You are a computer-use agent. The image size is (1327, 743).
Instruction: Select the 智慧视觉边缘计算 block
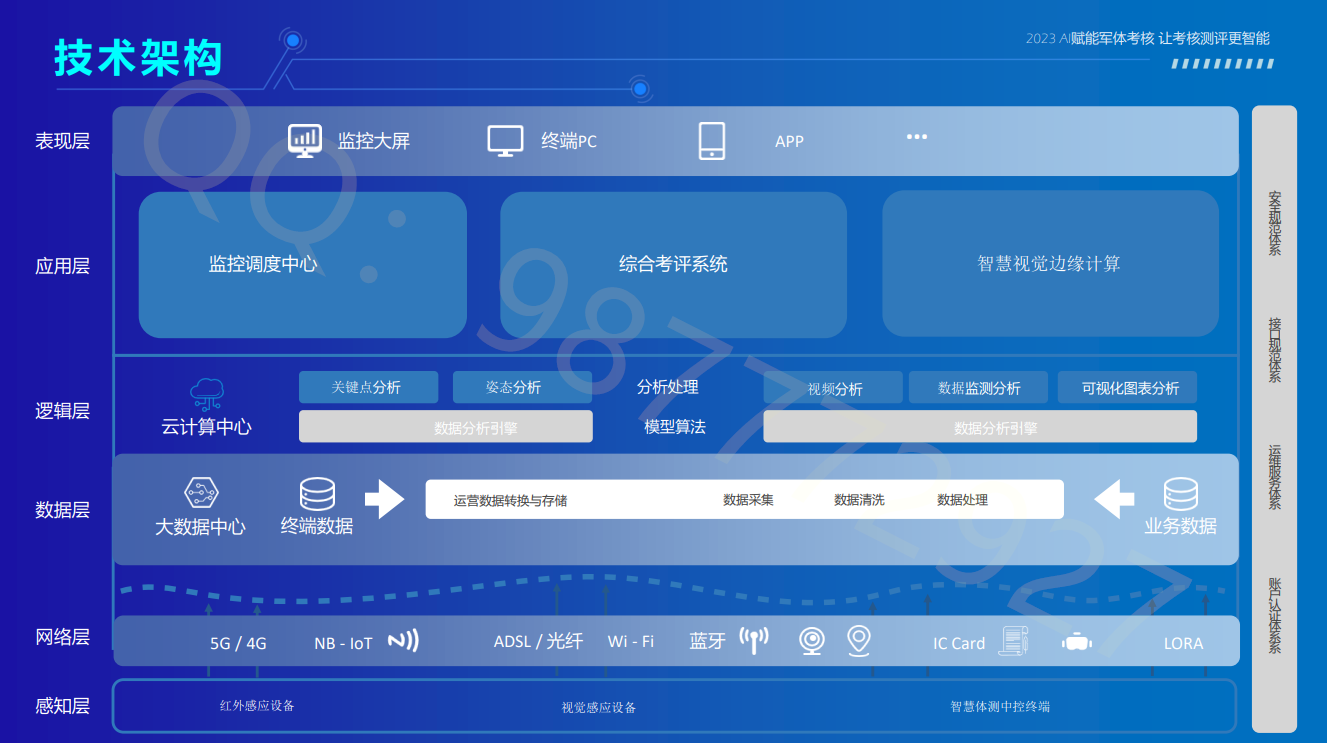click(x=1050, y=265)
